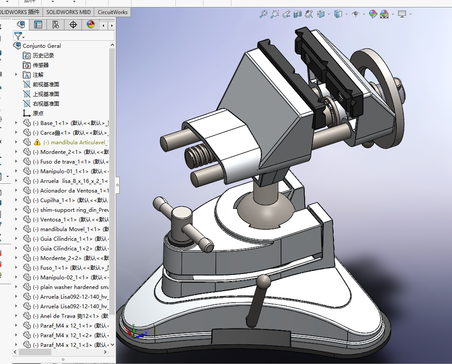This screenshot has width=452, height=364.
Task: Select plain washer hardened part
Action: click(x=70, y=287)
